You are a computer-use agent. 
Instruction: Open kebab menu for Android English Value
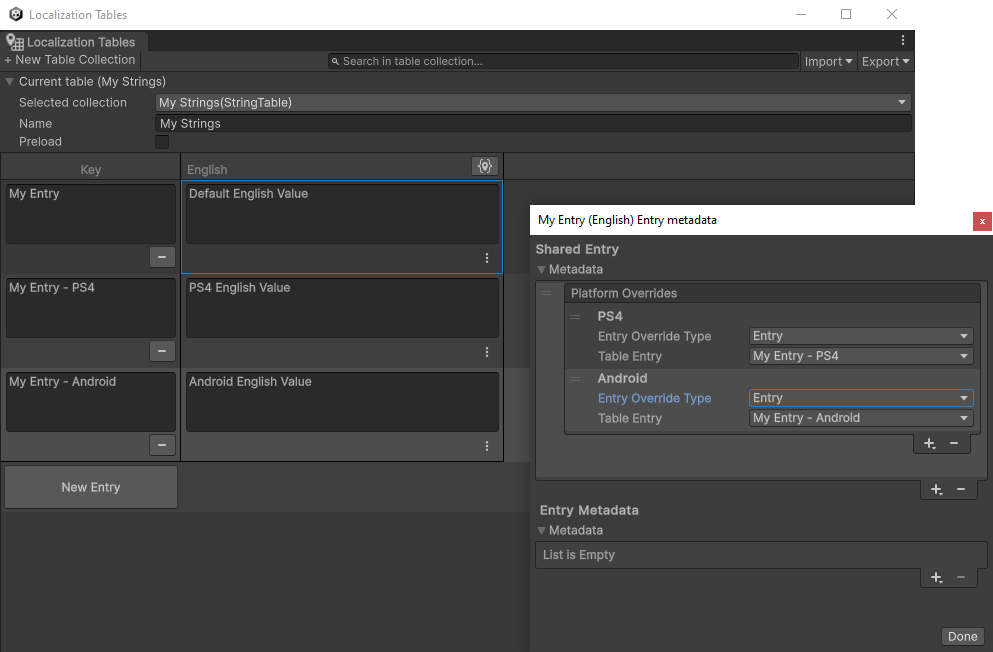(486, 446)
